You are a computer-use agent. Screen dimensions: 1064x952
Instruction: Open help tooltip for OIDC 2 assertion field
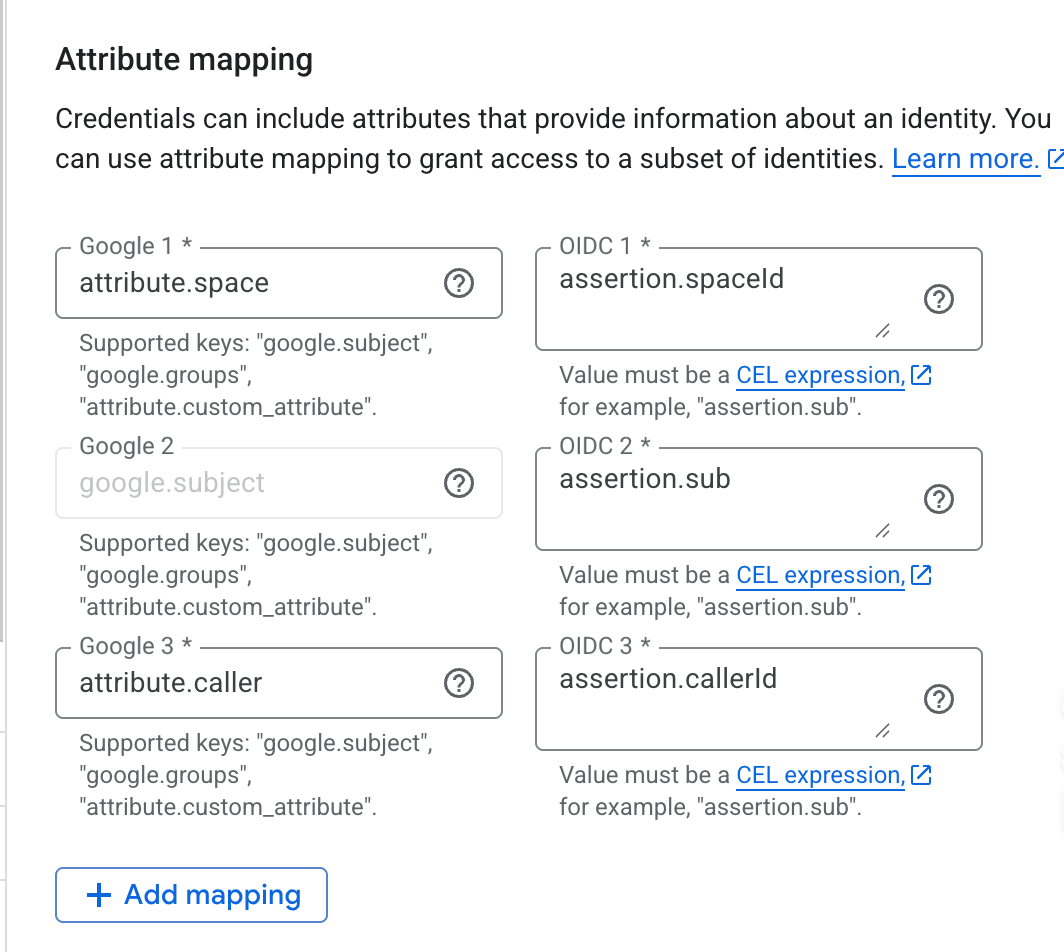[x=939, y=499]
